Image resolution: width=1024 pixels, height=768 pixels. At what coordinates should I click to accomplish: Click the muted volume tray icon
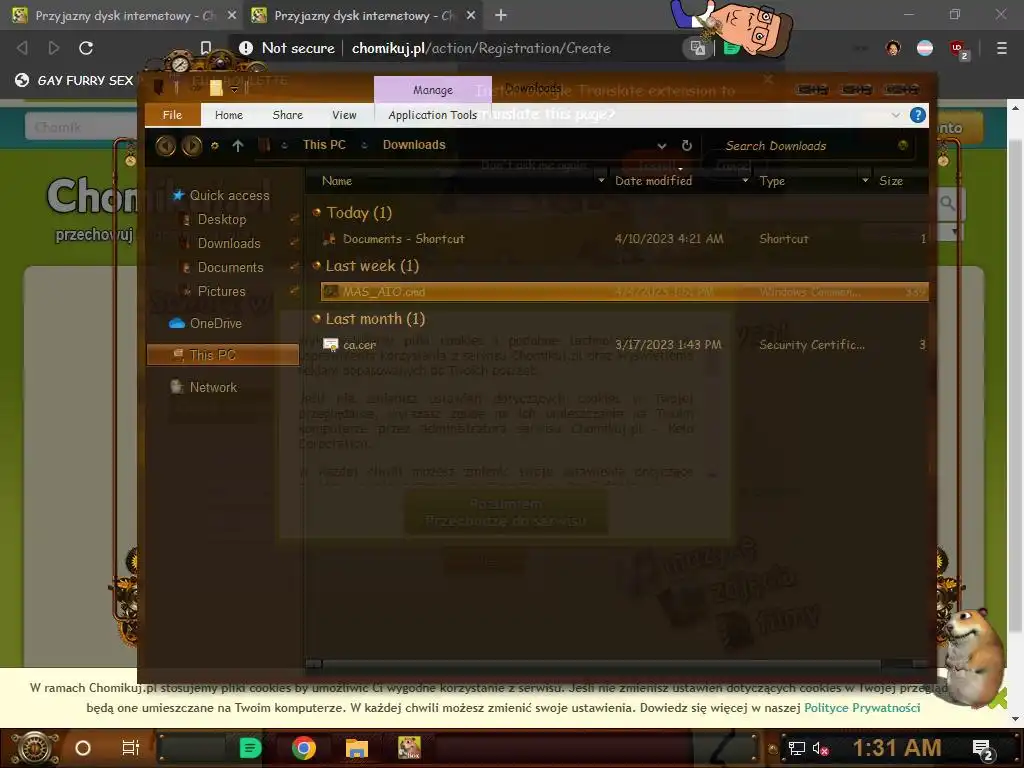point(820,748)
